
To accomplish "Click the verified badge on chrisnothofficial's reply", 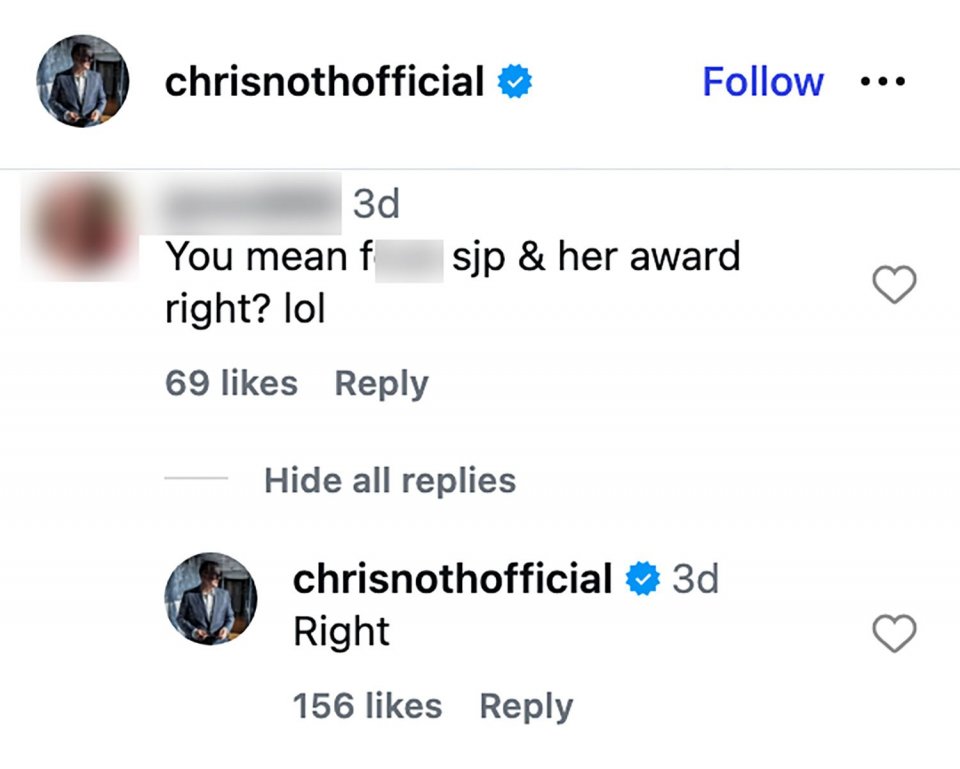I will click(643, 577).
